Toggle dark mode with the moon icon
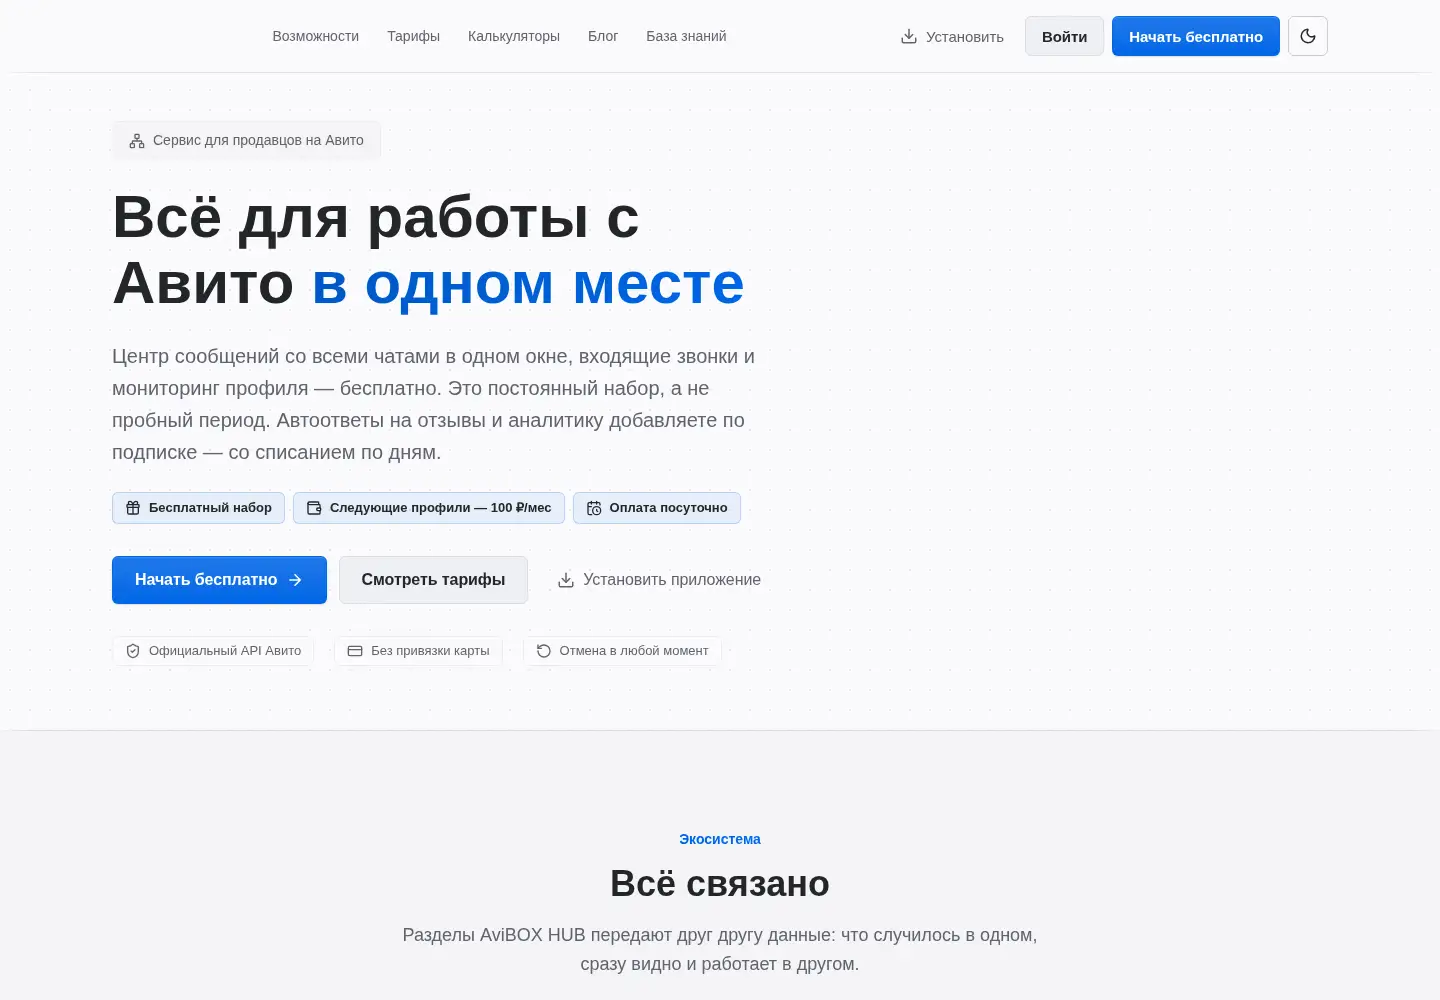 tap(1308, 36)
